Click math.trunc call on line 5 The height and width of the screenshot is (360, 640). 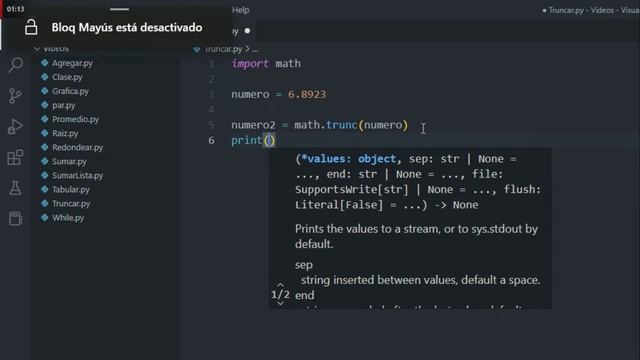(x=351, y=125)
